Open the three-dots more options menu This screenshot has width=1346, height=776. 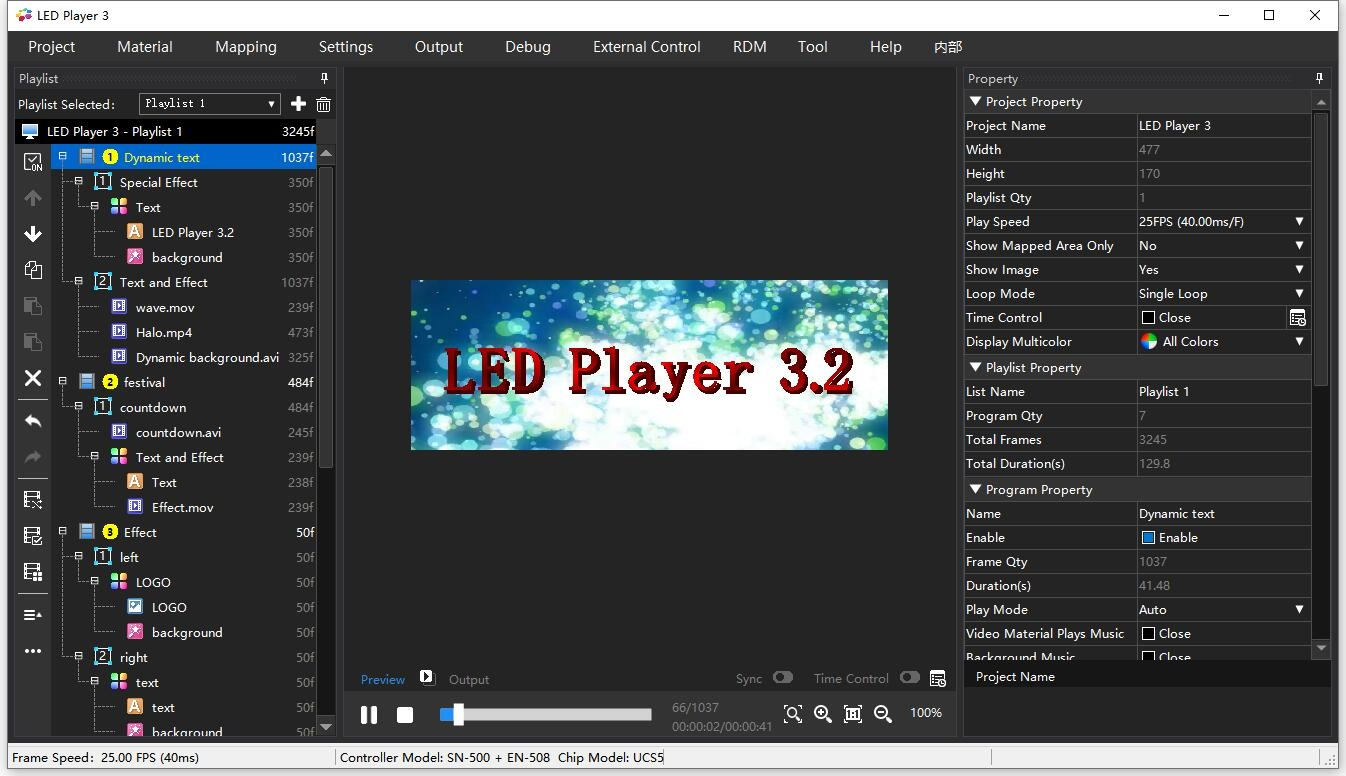click(x=33, y=651)
